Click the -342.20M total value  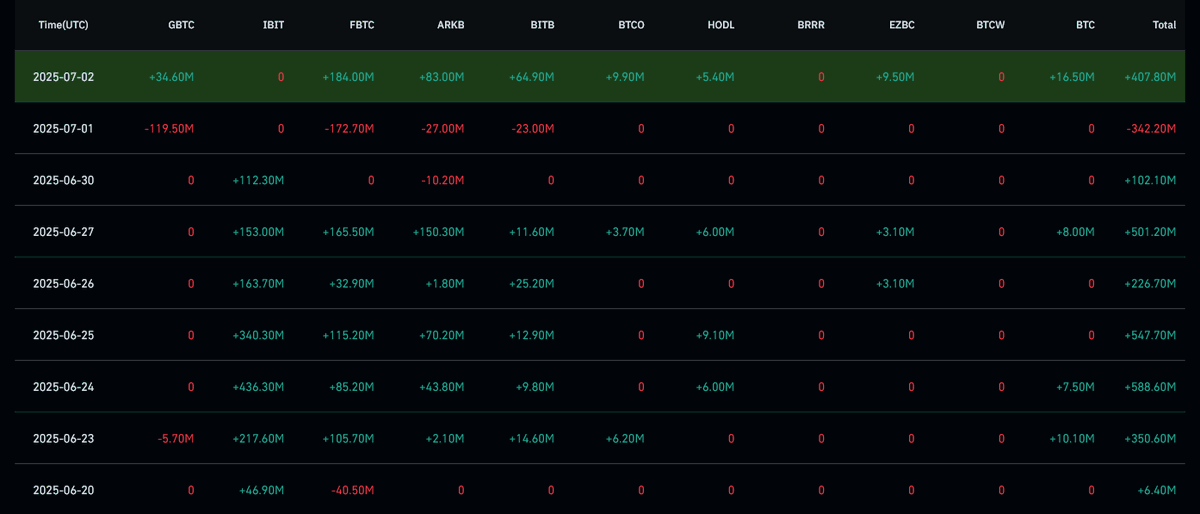(1150, 129)
